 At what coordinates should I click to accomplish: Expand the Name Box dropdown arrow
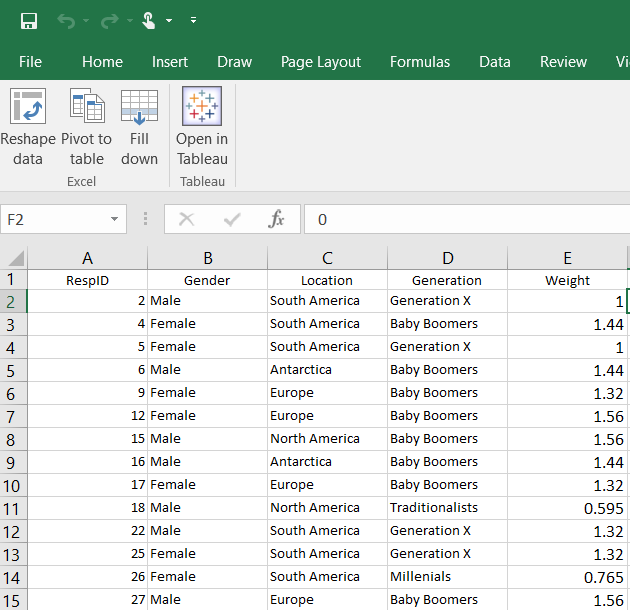[115, 219]
